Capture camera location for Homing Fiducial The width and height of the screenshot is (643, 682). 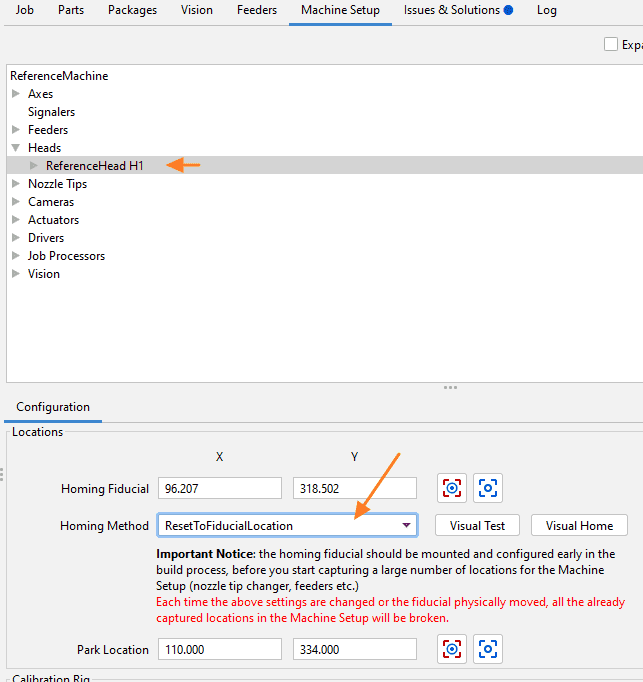pos(453,488)
